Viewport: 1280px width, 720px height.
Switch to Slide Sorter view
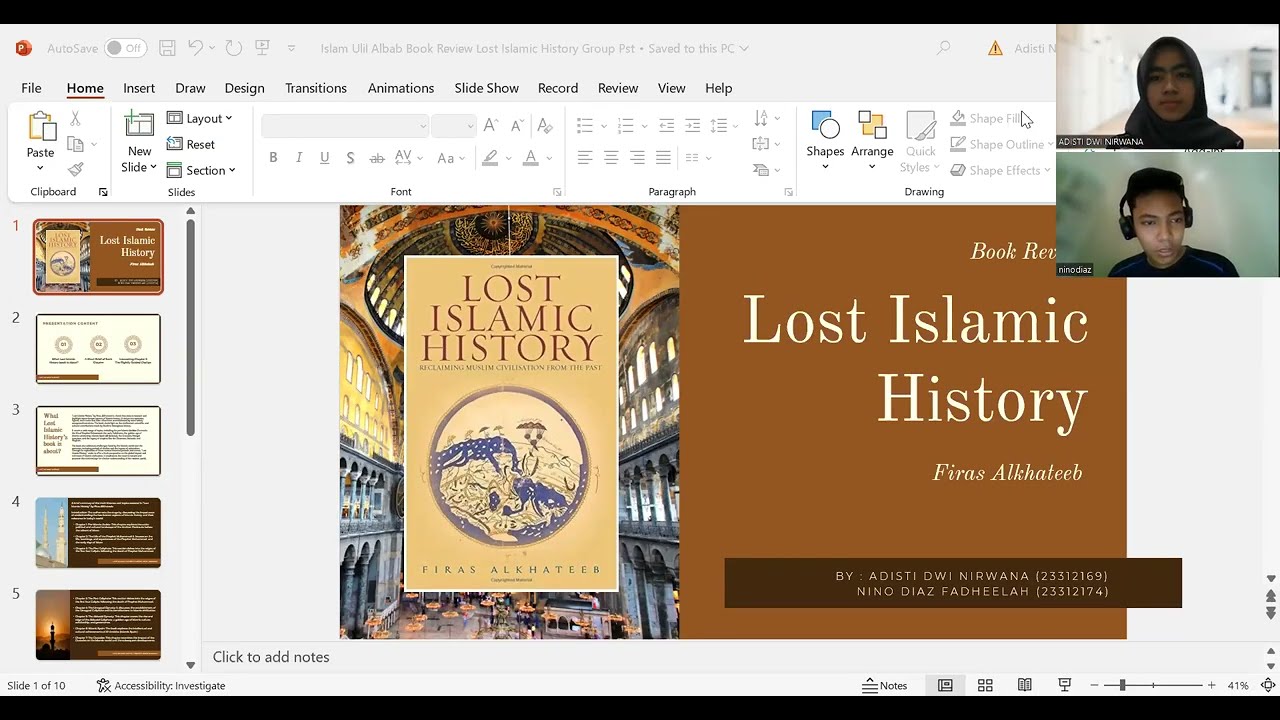[x=985, y=685]
